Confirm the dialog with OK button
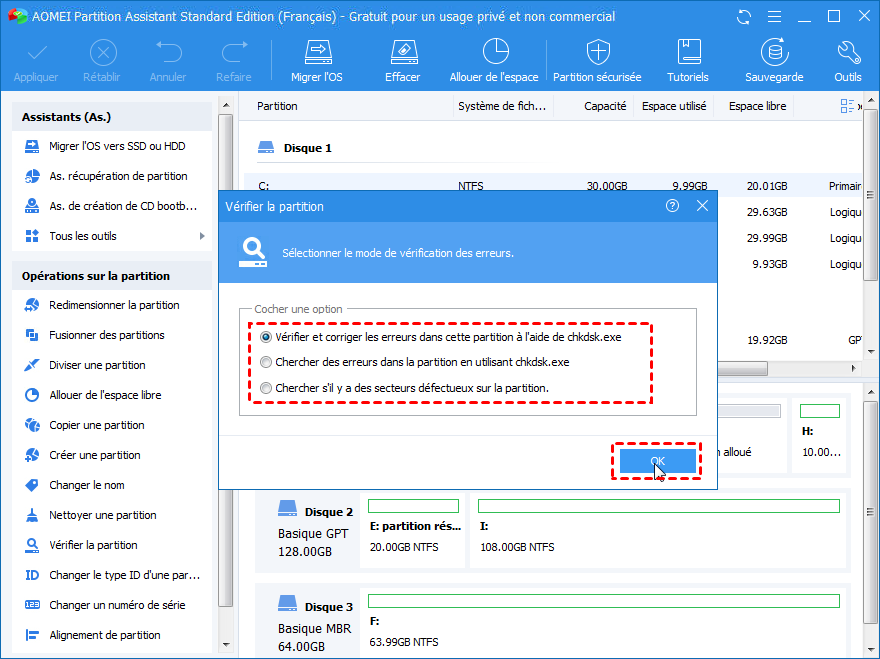Viewport: 880px width, 659px height. click(657, 461)
